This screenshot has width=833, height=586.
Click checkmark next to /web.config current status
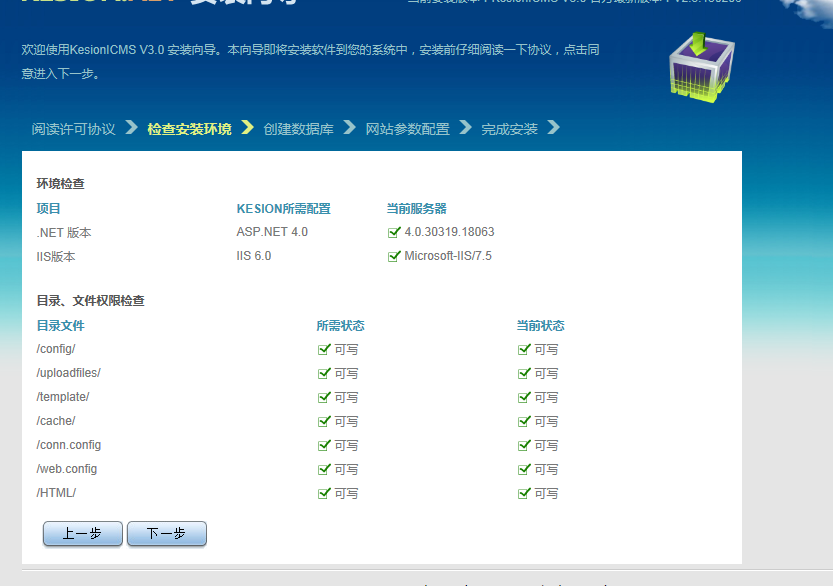point(524,469)
